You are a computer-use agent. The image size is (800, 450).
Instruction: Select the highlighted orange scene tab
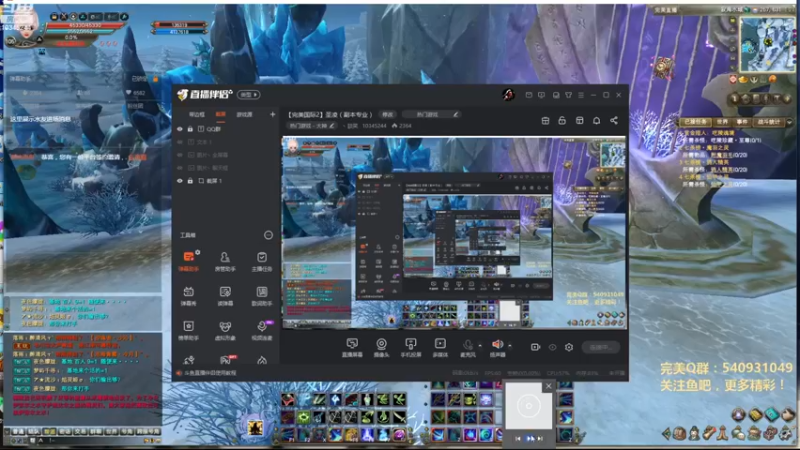220,114
